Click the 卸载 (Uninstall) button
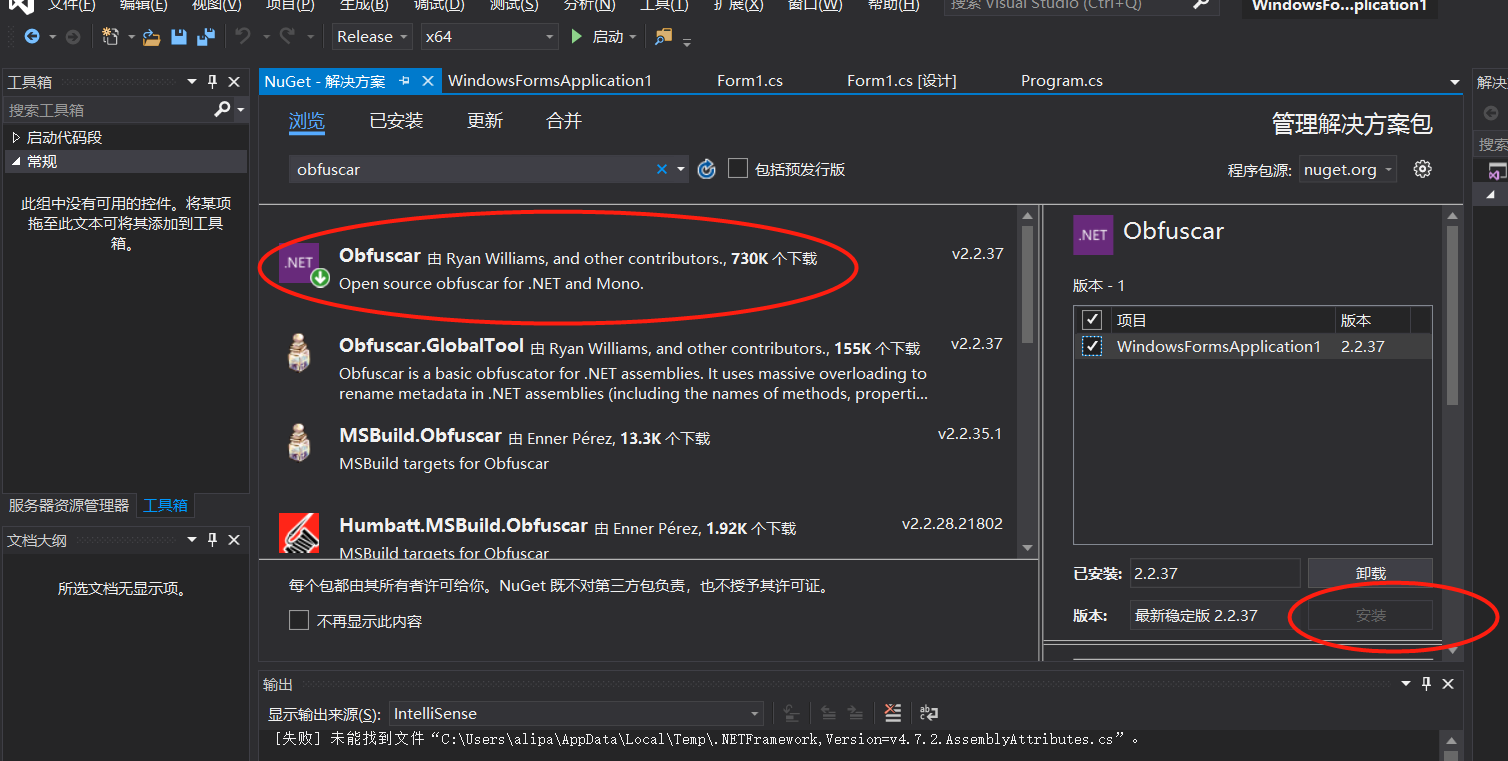This screenshot has width=1508, height=761. 1370,573
